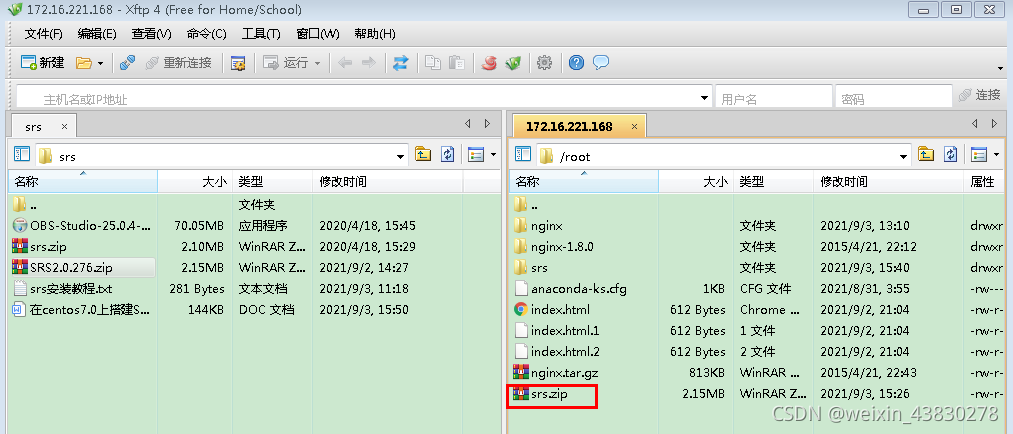Sort remote files by Type (类型) column
The width and height of the screenshot is (1013, 434).
[773, 181]
